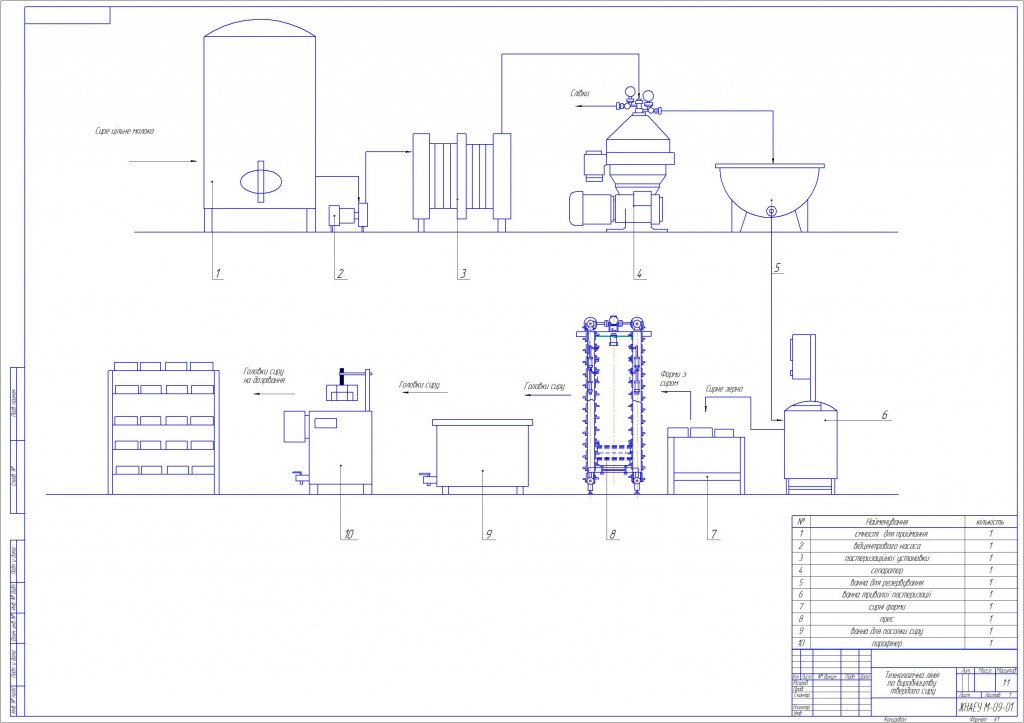Click the drain tap on the salting bath
This screenshot has height=723, width=1024.
coord(428,478)
